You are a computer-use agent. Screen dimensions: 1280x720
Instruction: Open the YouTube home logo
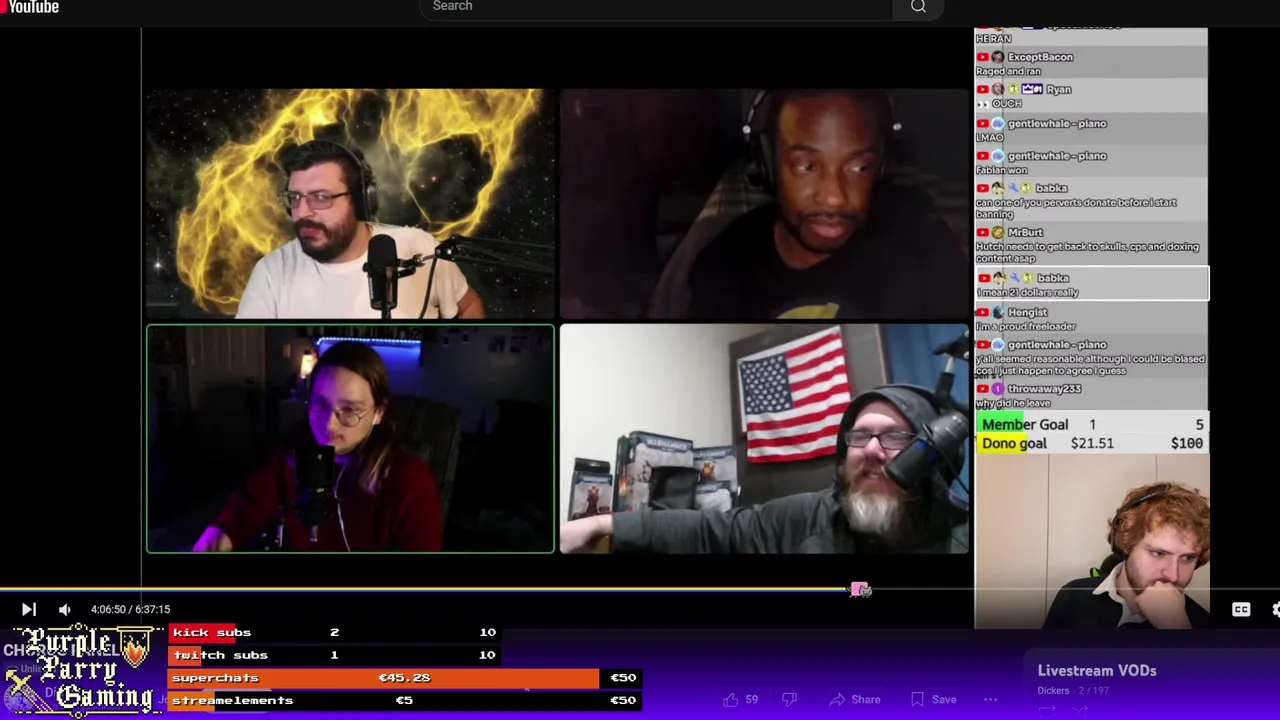point(30,7)
